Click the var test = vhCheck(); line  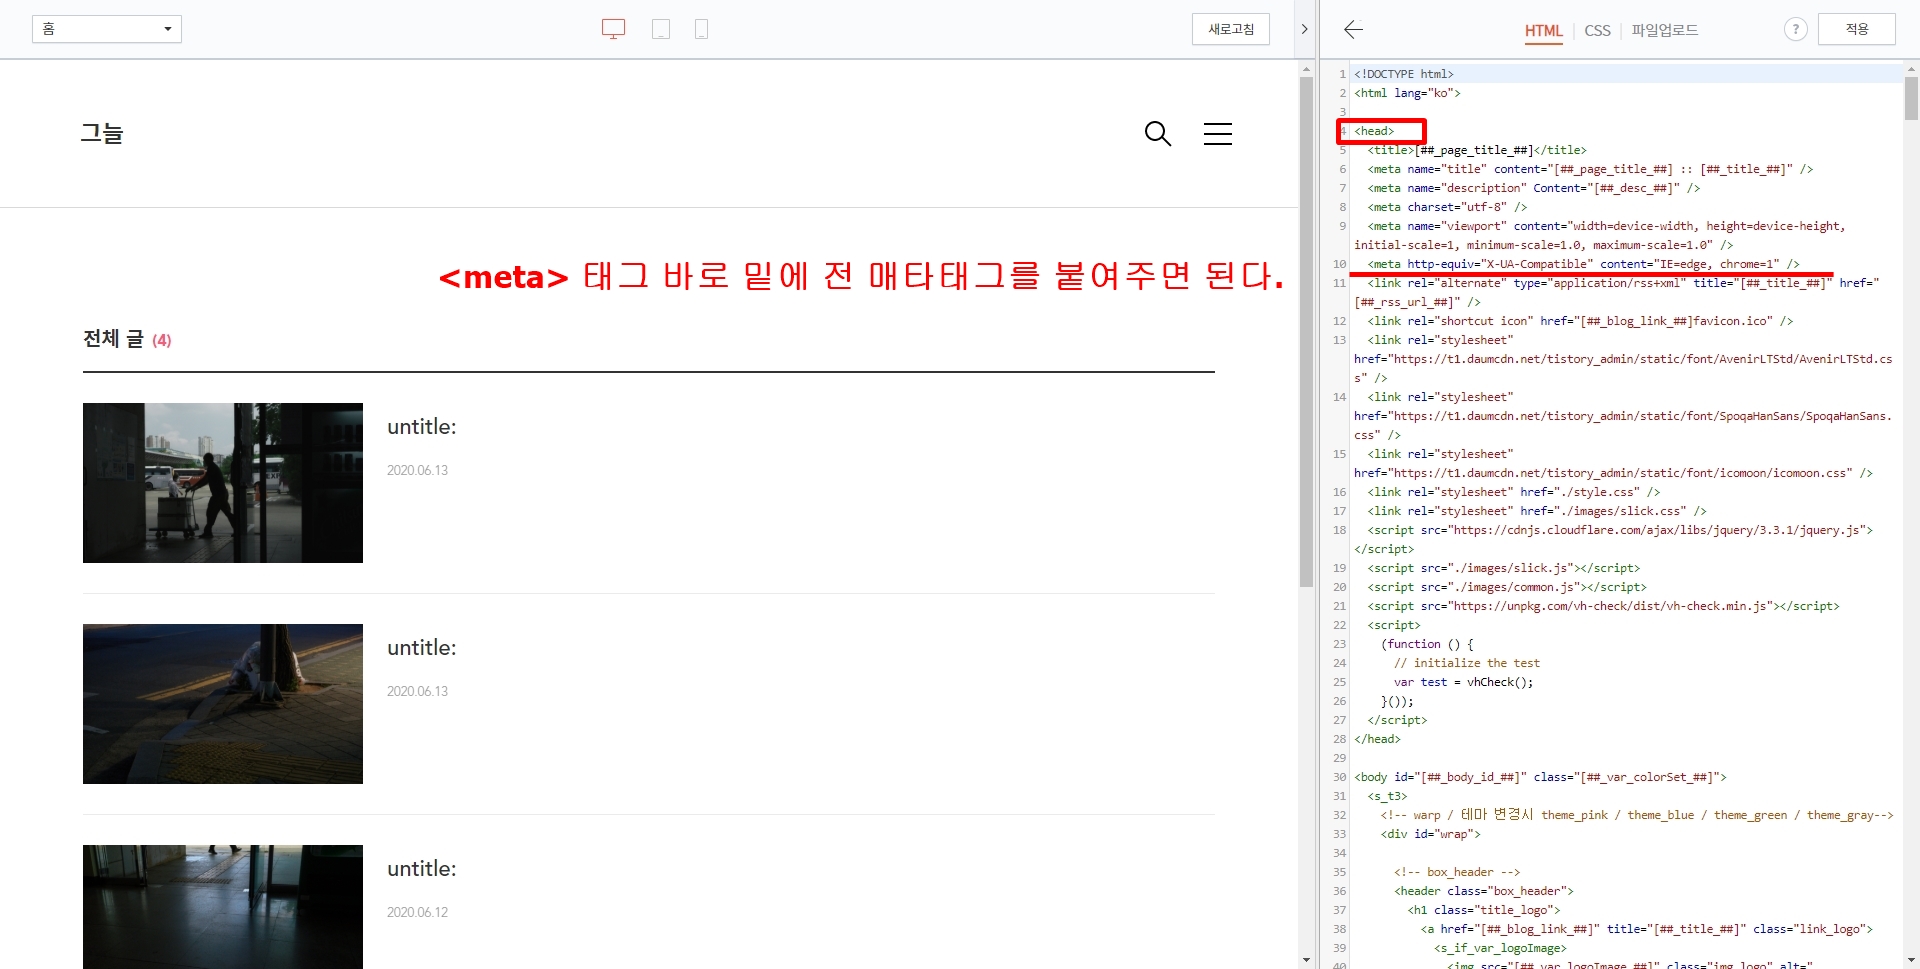pos(1463,682)
